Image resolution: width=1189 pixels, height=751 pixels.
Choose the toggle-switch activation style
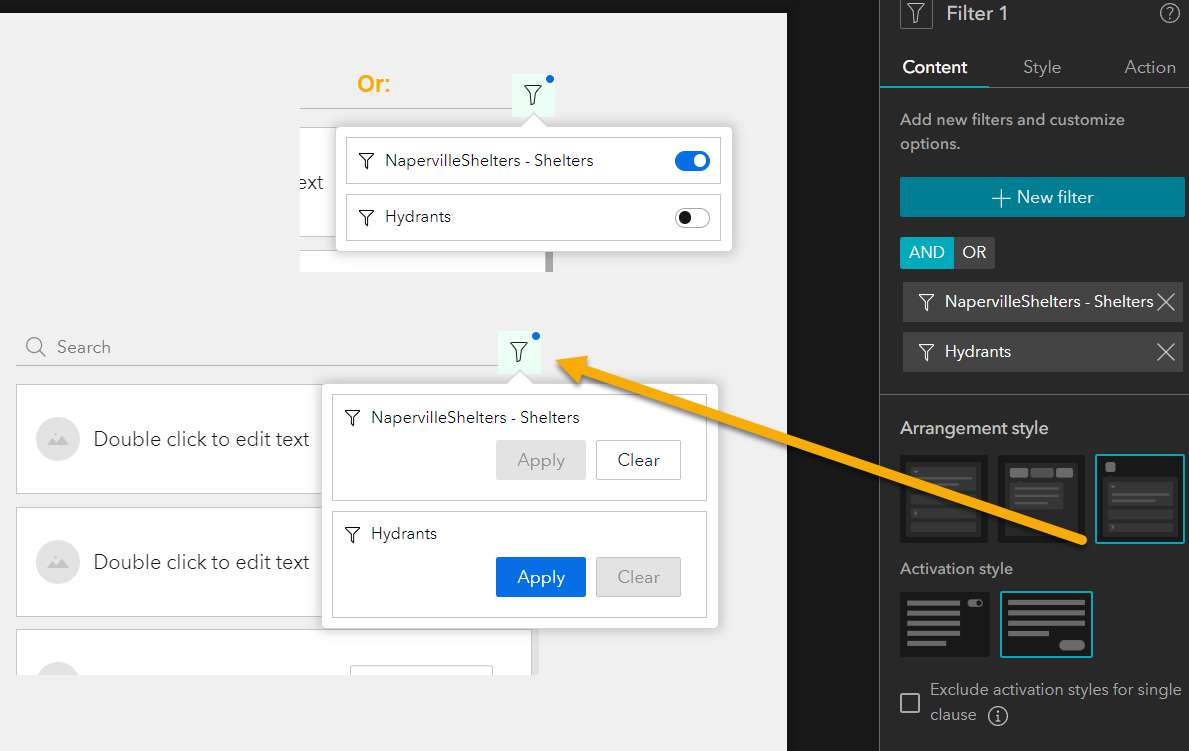[945, 624]
